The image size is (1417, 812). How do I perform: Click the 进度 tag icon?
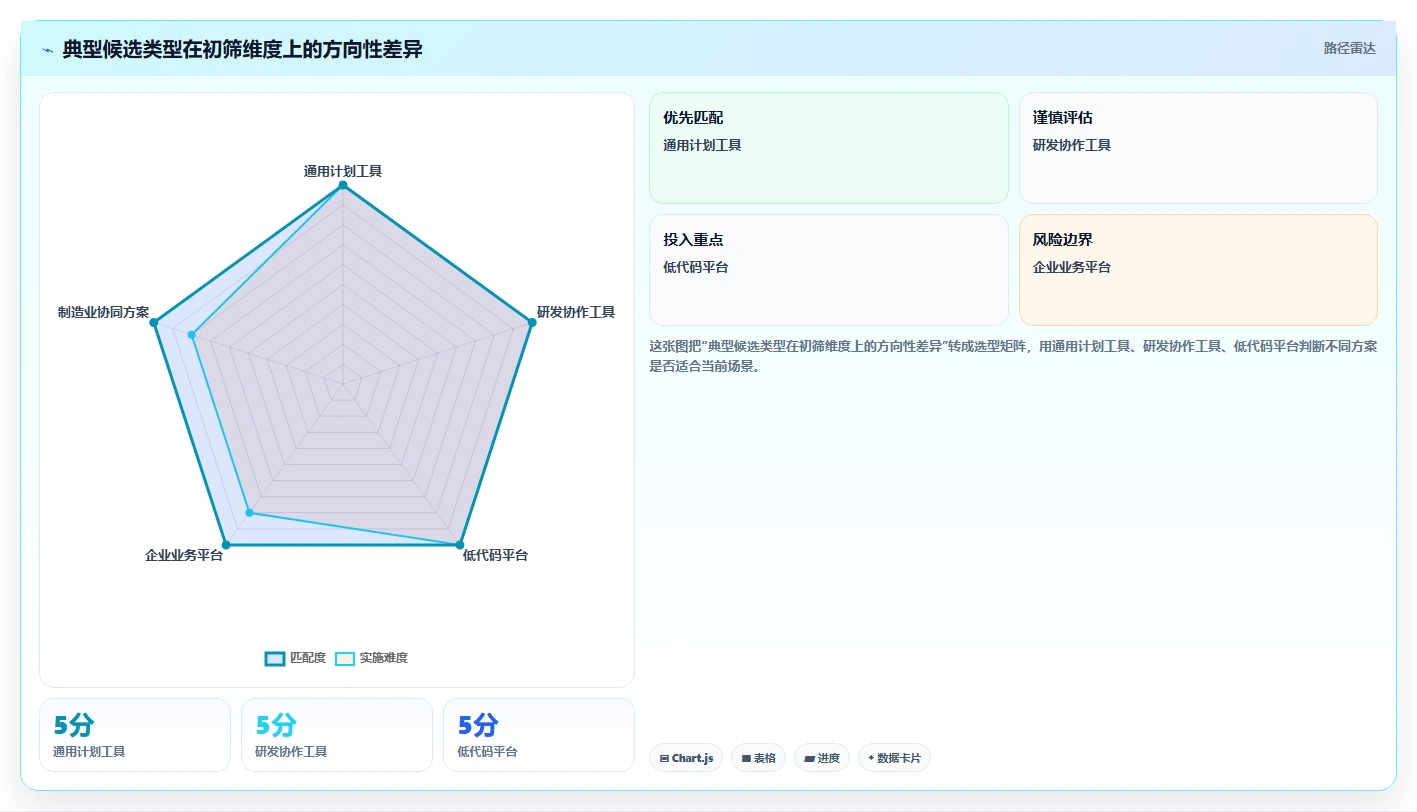(809, 759)
